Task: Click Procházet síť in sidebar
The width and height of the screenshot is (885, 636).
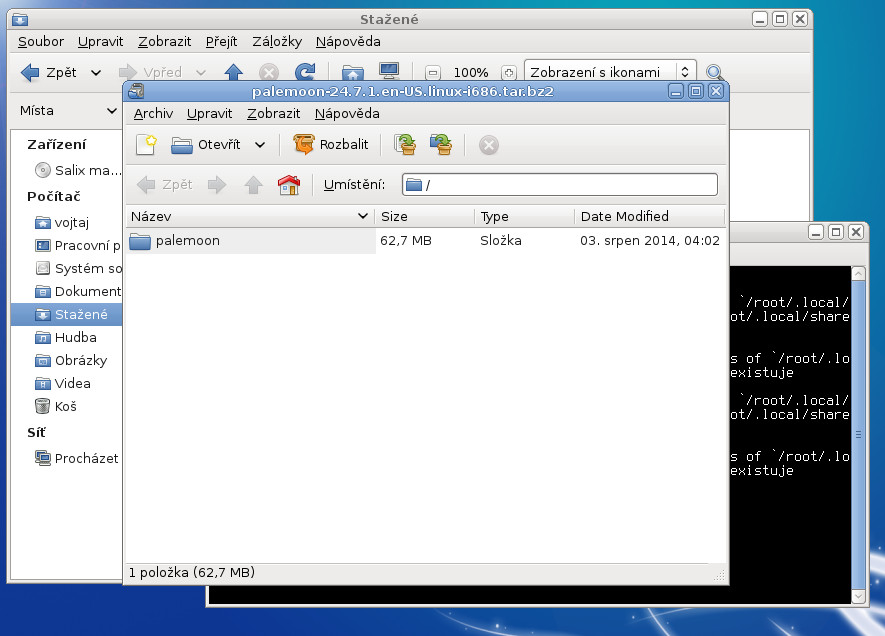Action: tap(77, 458)
